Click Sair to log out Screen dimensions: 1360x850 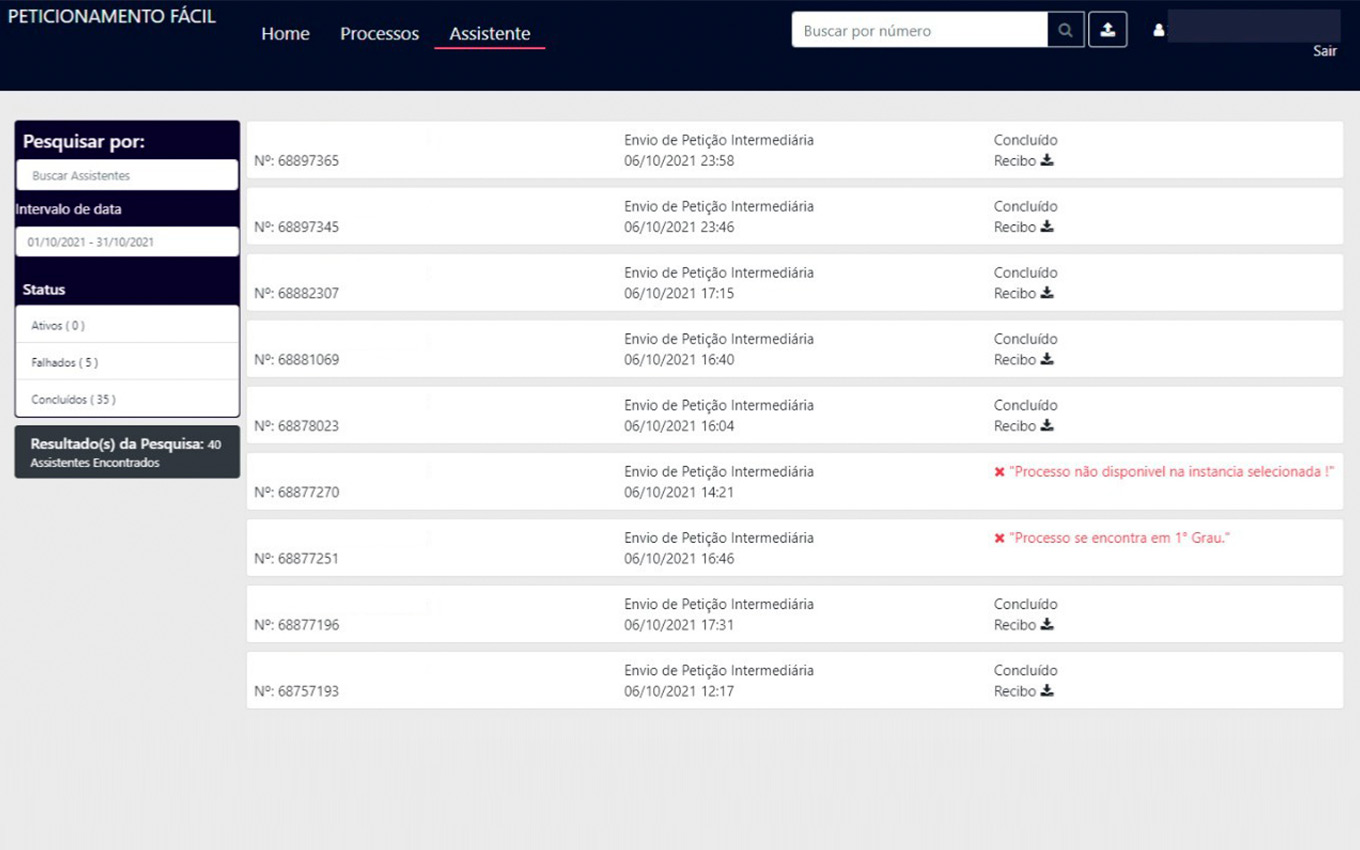1324,51
